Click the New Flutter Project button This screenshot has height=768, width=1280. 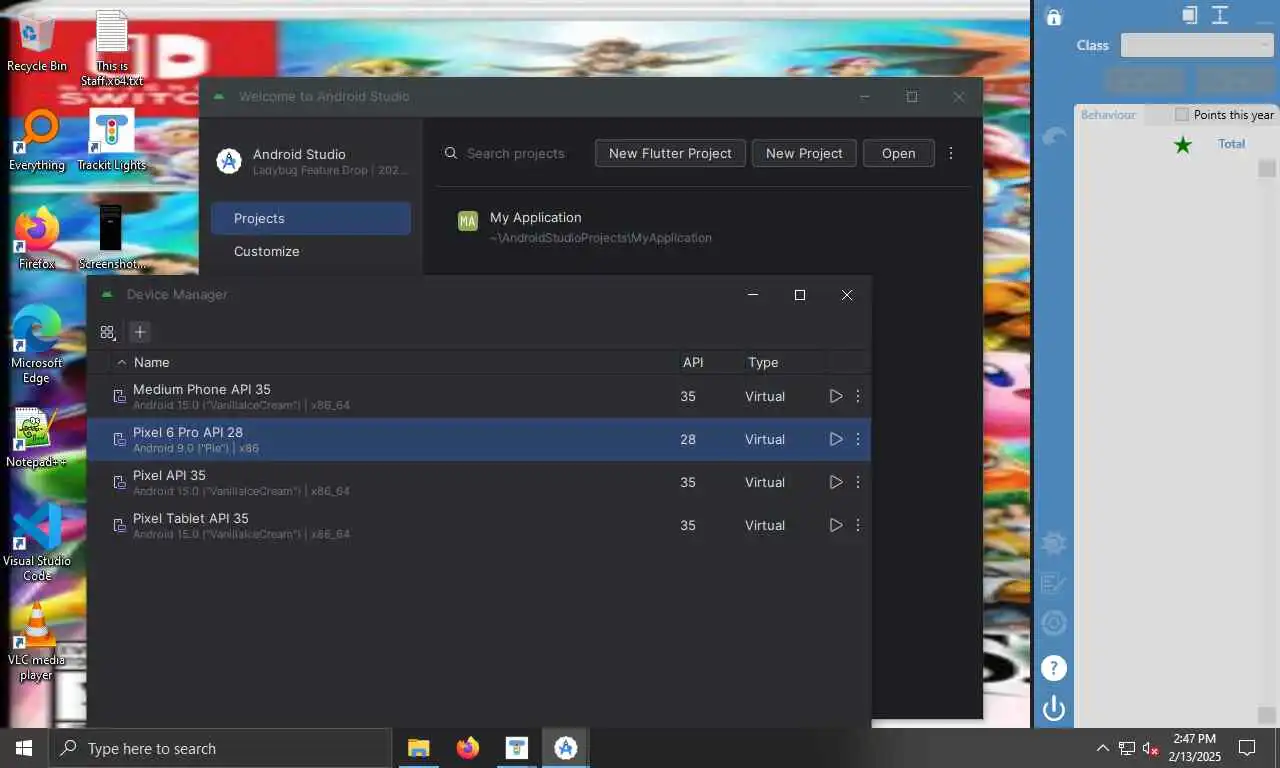pos(670,153)
